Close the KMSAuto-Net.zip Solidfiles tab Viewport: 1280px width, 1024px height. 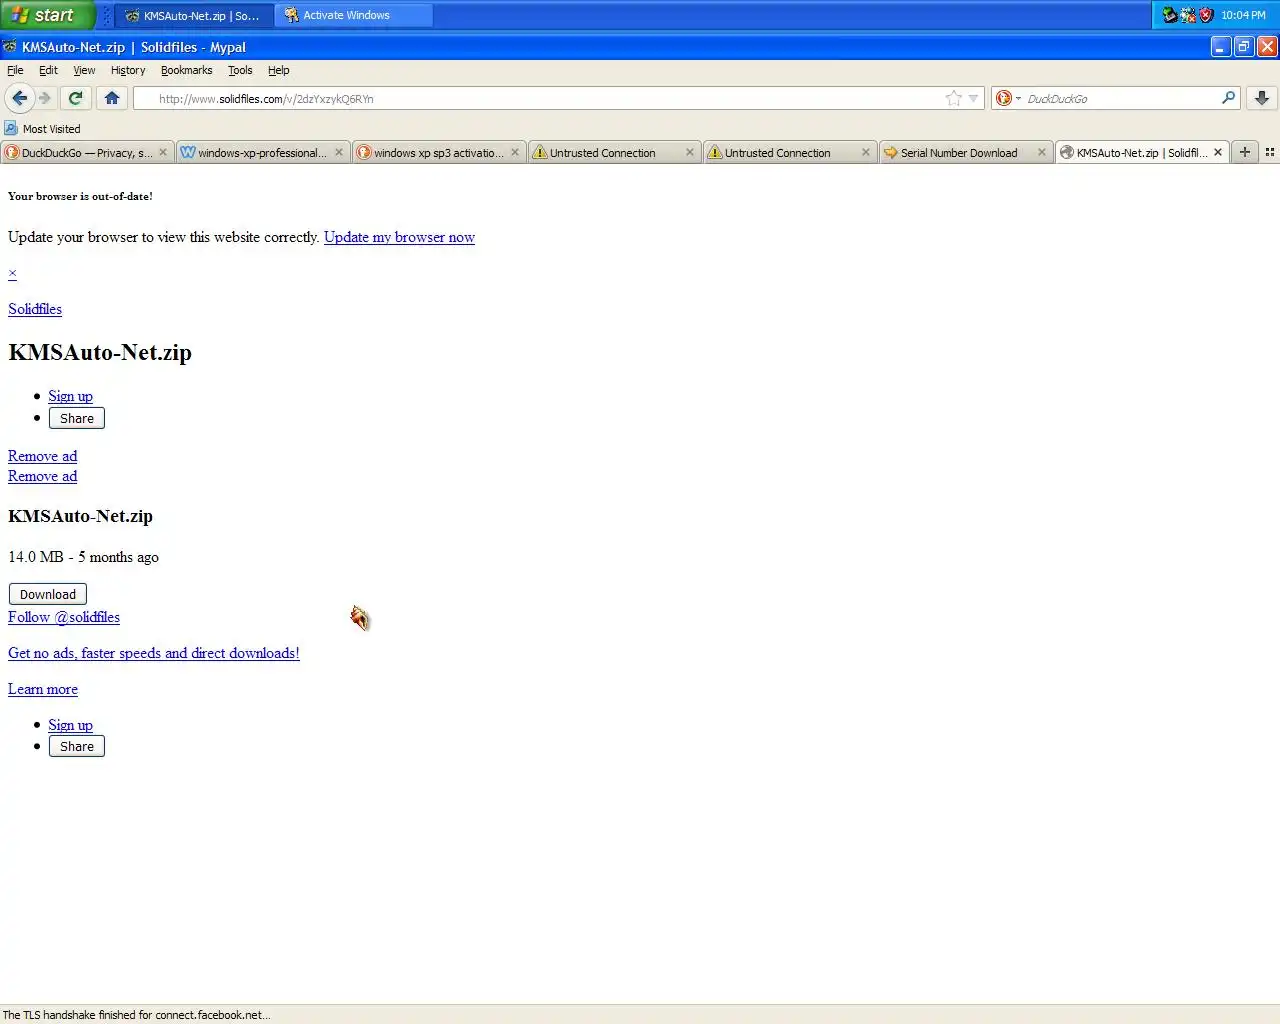[x=1218, y=152]
